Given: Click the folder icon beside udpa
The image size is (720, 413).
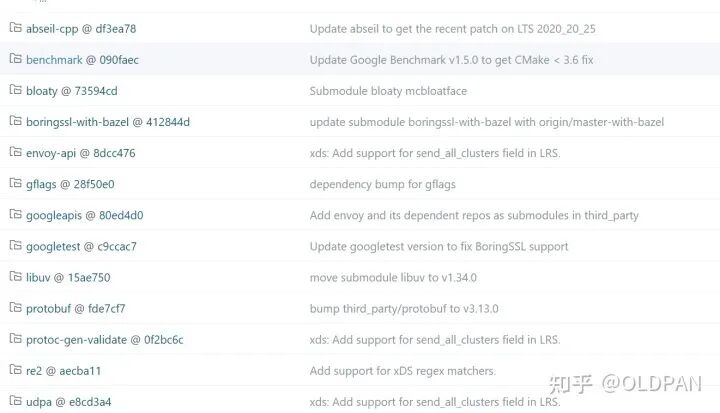Looking at the screenshot, I should 16,401.
